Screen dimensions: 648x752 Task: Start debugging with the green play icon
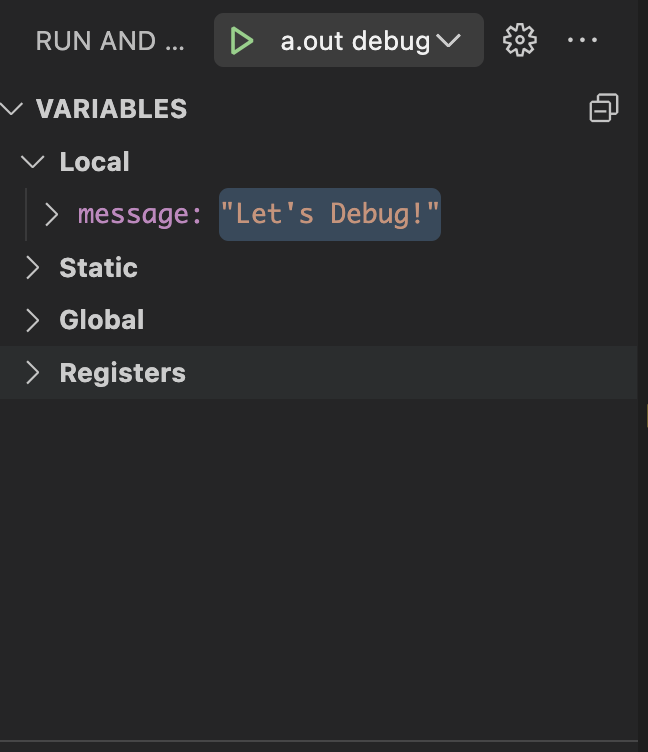click(x=242, y=41)
